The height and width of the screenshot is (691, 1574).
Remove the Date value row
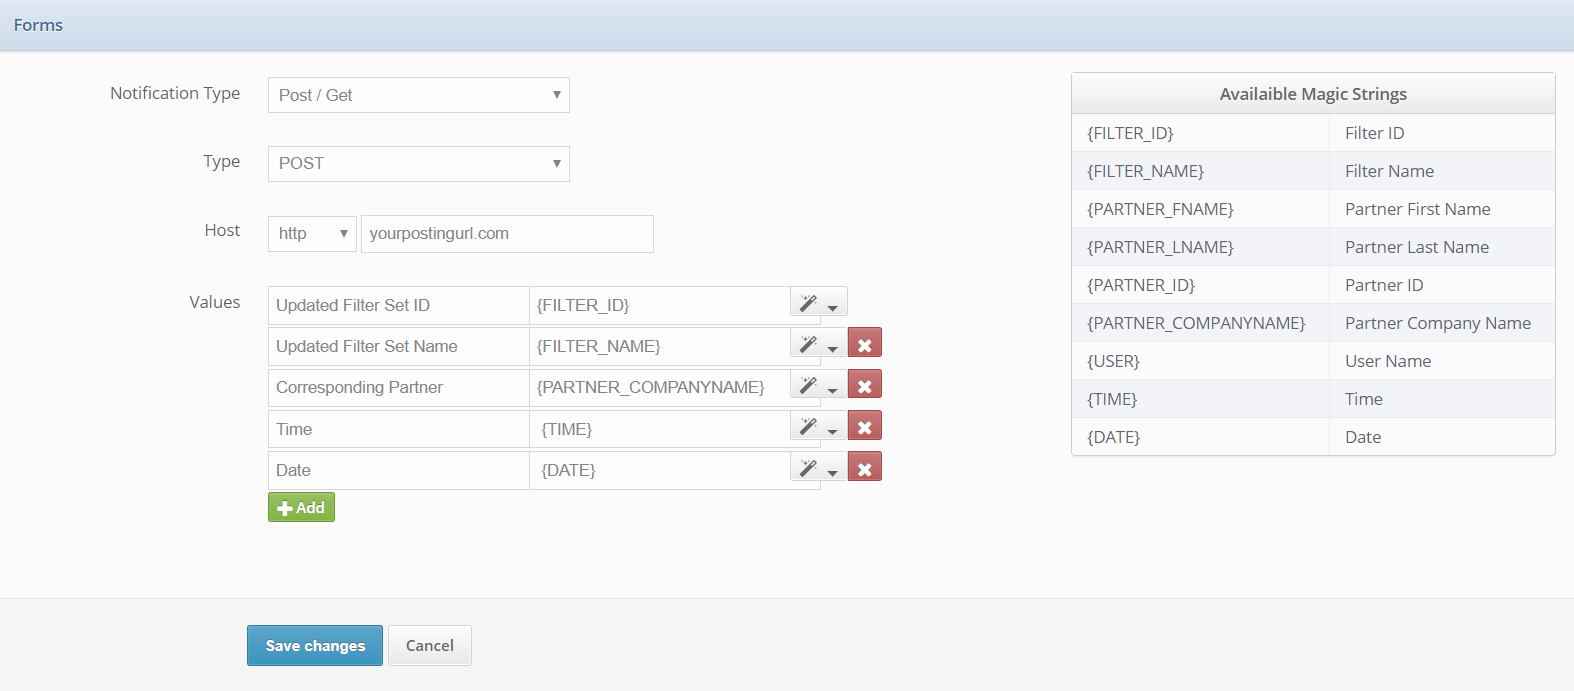click(865, 468)
